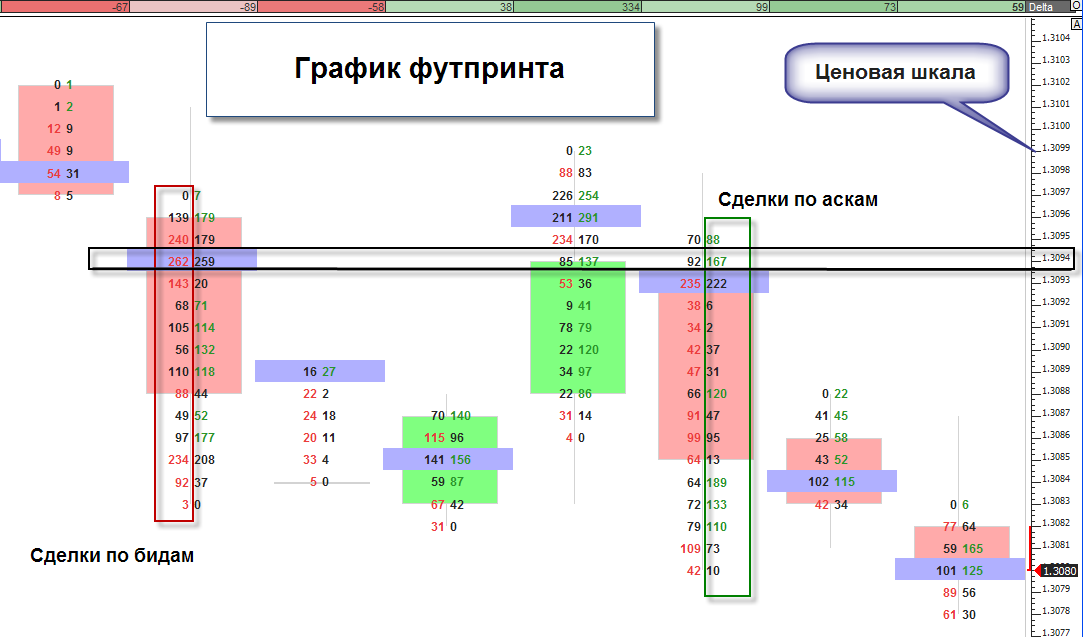Click the highlighted 141 156 volume cell
Viewport: 1083px width, 637px height.
(448, 459)
